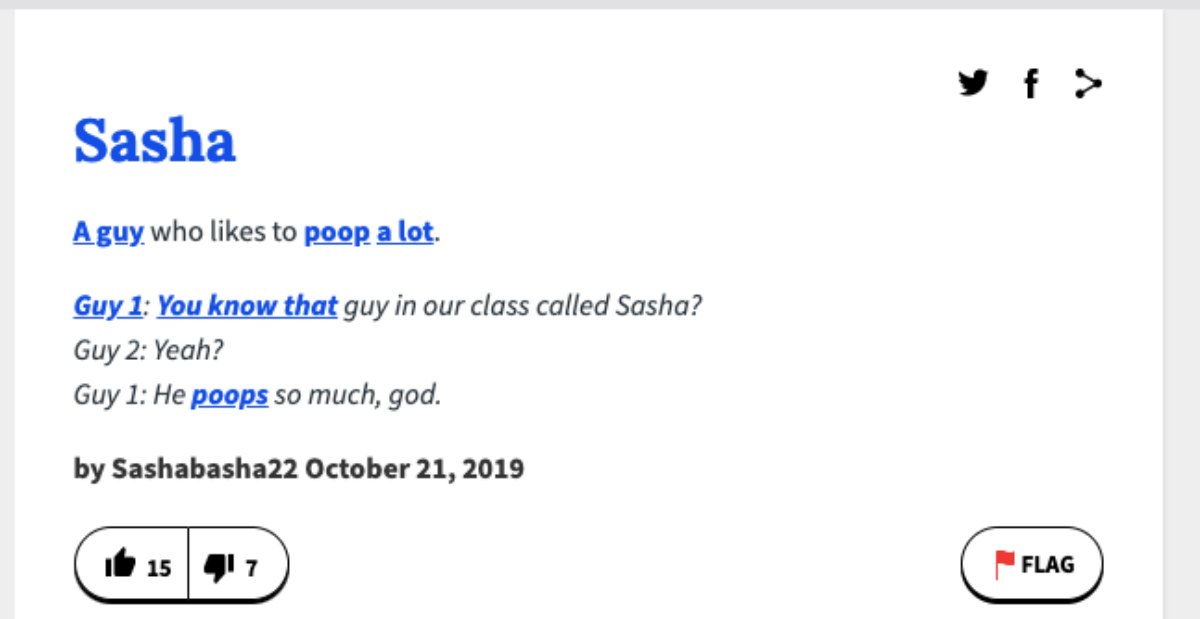Click the "Guy 2: Yeah?" example line

148,350
